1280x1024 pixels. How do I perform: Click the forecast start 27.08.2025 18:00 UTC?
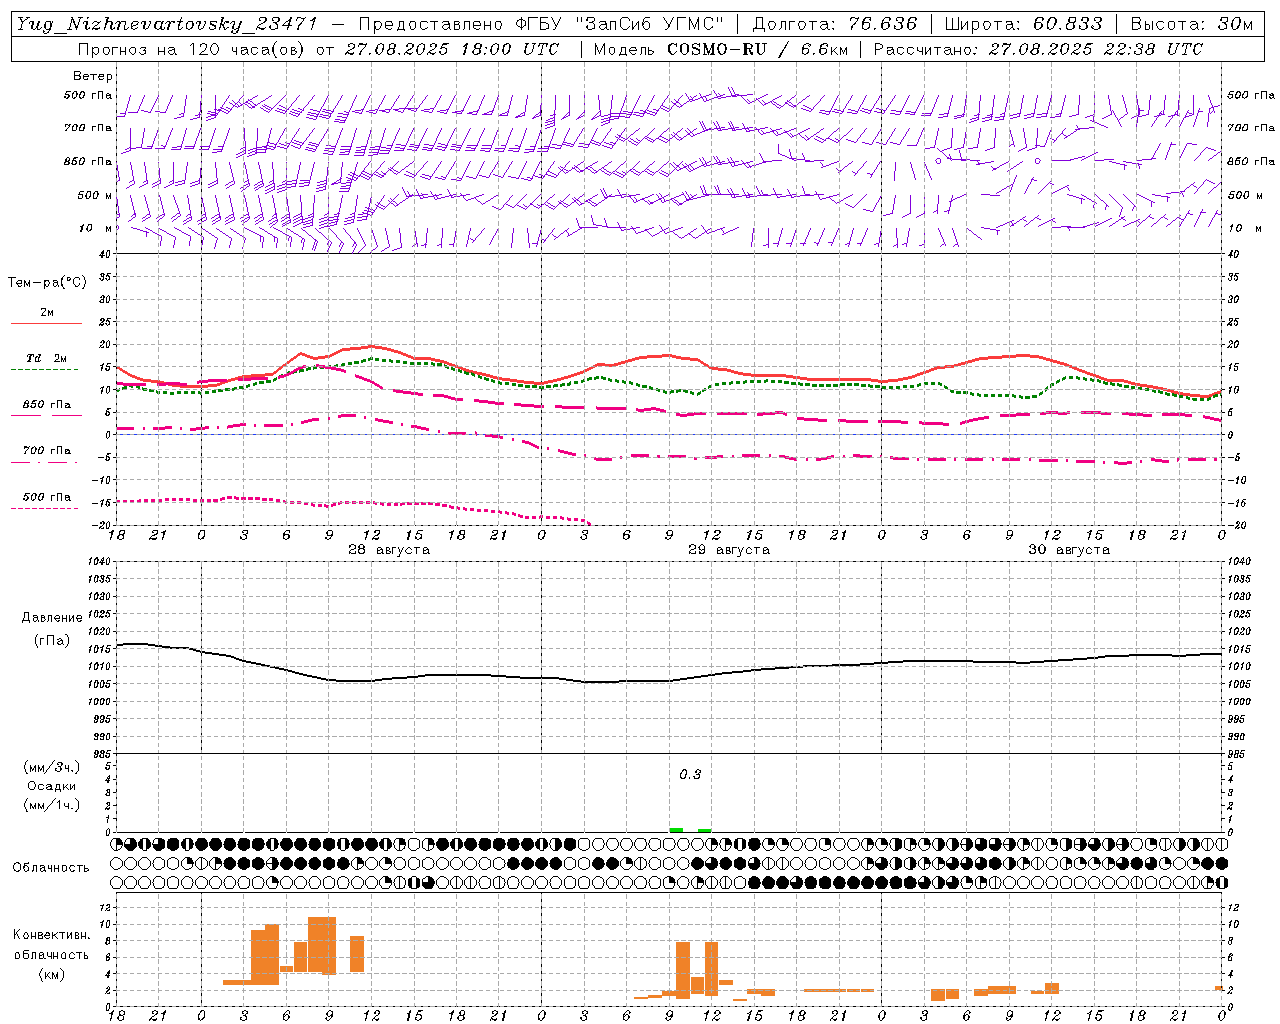coord(451,49)
